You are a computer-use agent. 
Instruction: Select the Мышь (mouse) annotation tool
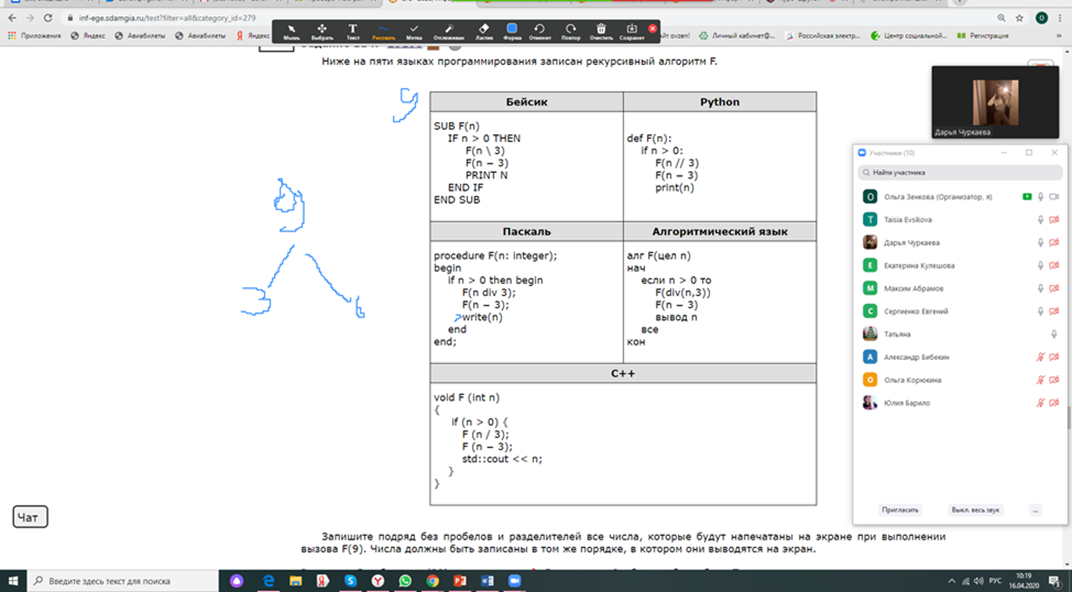click(291, 31)
